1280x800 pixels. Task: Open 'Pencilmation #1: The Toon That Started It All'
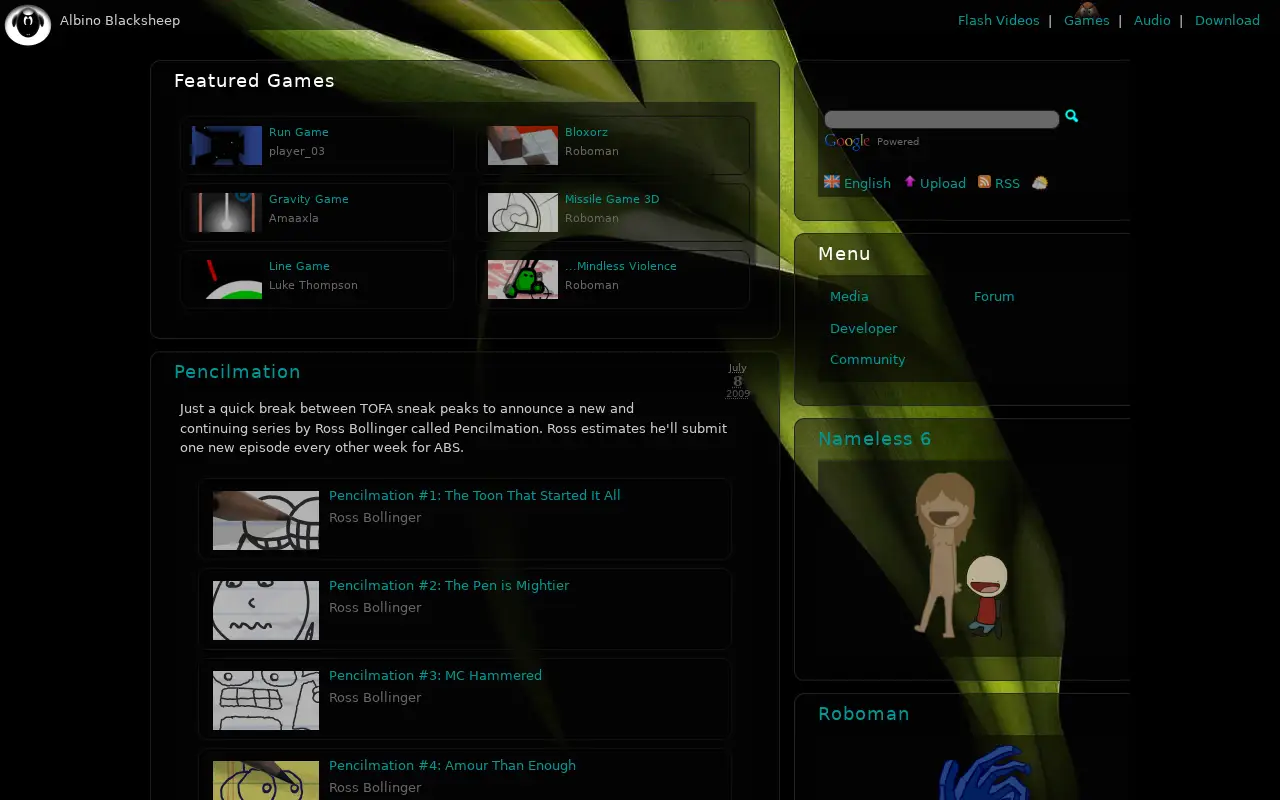[x=475, y=495]
